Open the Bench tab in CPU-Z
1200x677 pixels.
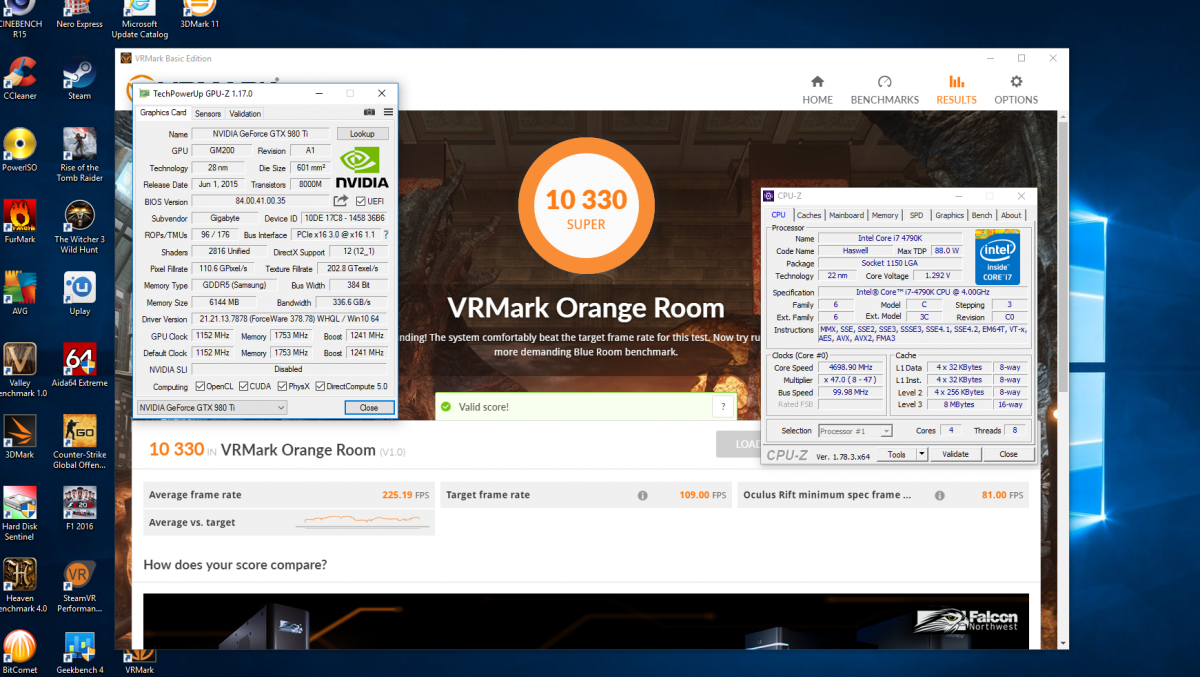coord(983,215)
